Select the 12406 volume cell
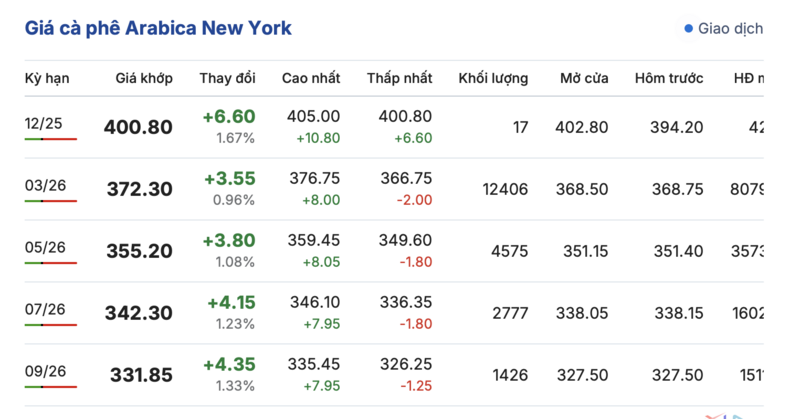The height and width of the screenshot is (419, 800). [x=504, y=189]
